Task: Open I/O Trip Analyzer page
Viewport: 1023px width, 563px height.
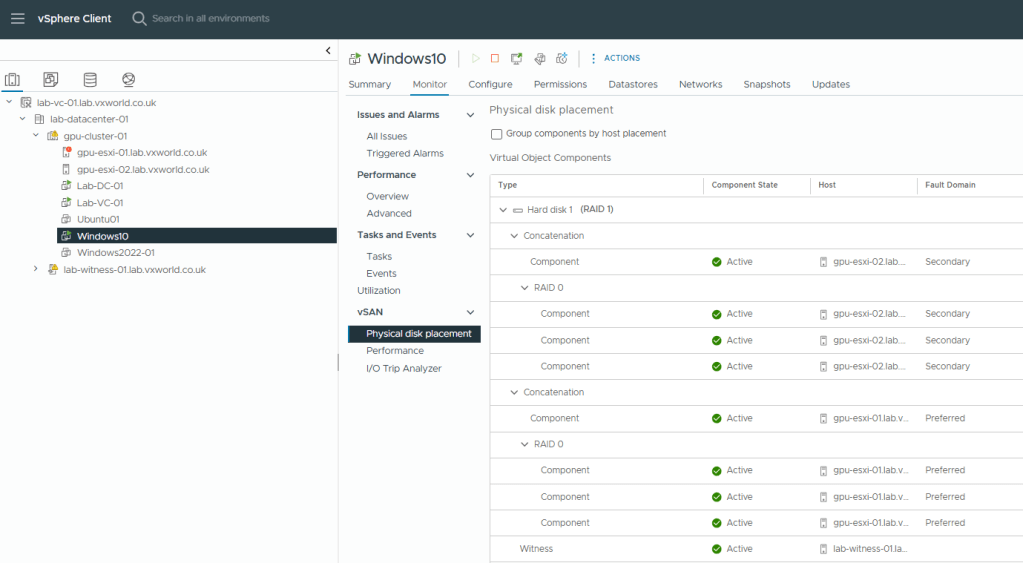Action: pyautogui.click(x=403, y=369)
